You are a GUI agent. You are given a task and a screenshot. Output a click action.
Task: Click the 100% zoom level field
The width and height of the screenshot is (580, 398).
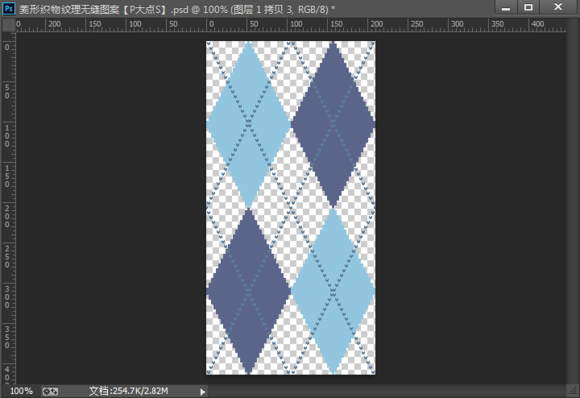[21, 391]
